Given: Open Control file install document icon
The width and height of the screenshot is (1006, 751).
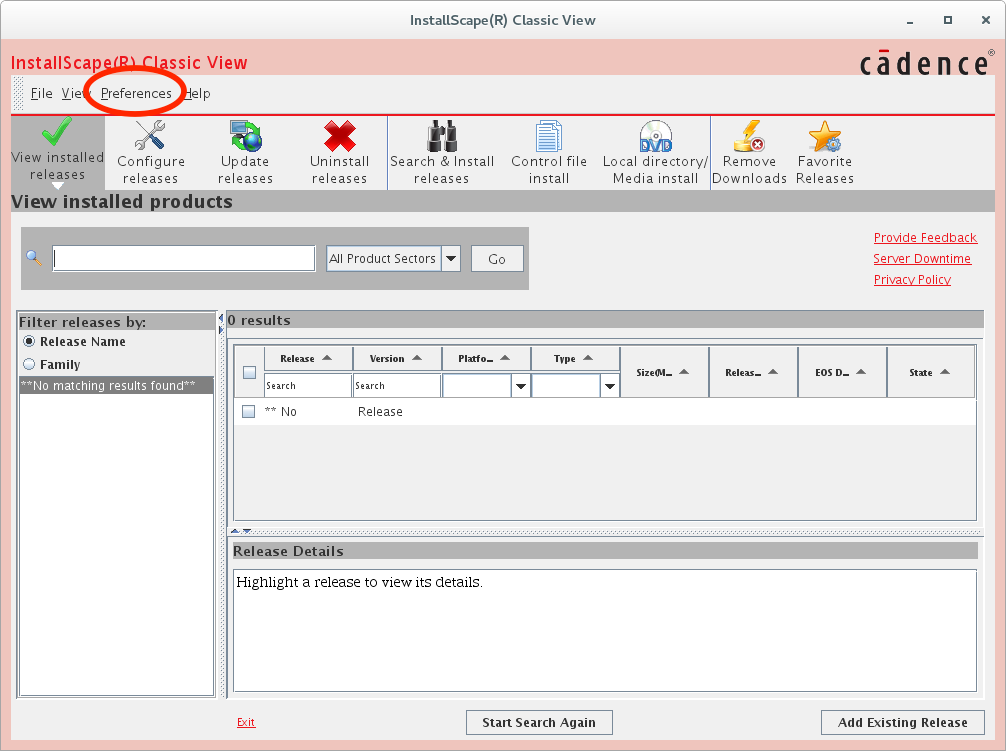Looking at the screenshot, I should (x=549, y=135).
